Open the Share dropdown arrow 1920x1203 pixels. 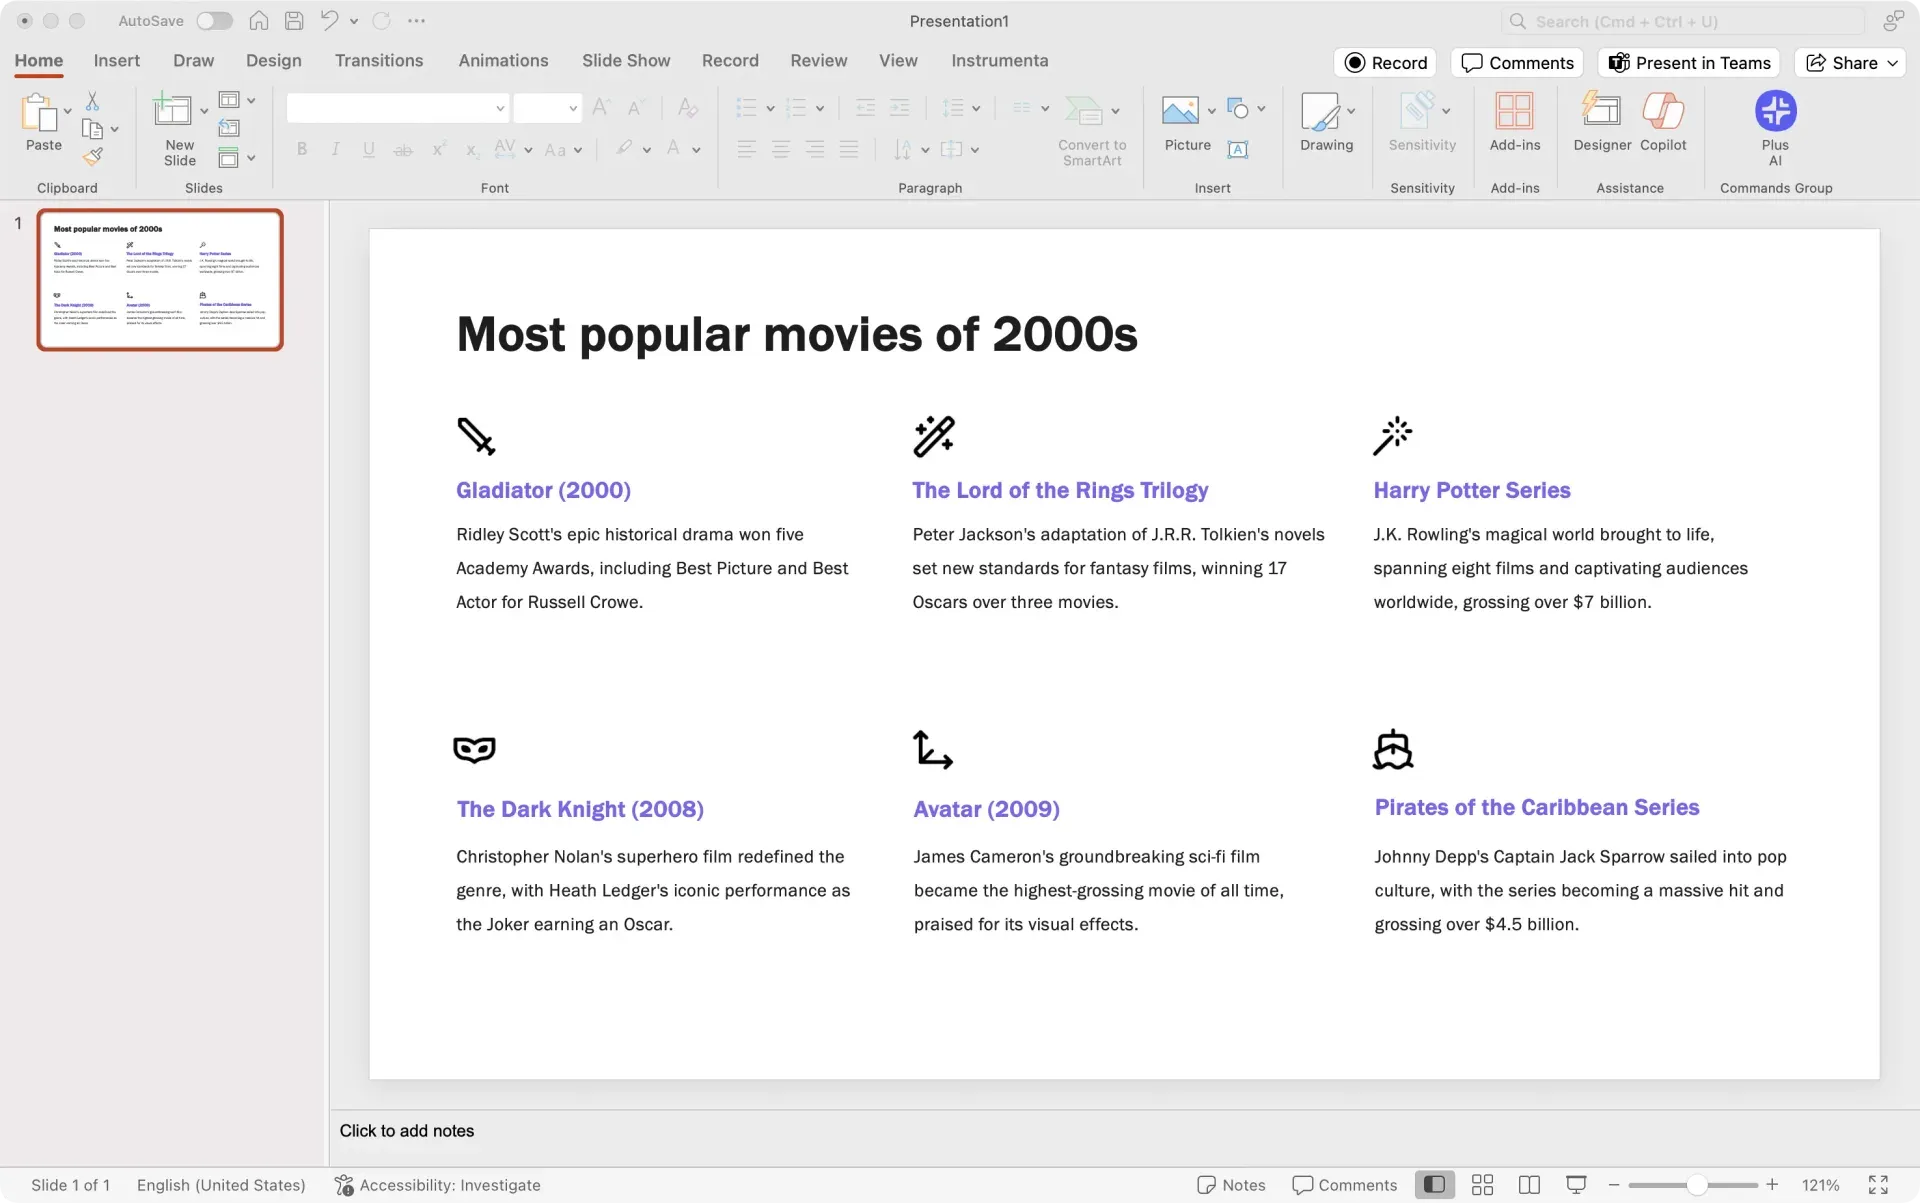1893,63
